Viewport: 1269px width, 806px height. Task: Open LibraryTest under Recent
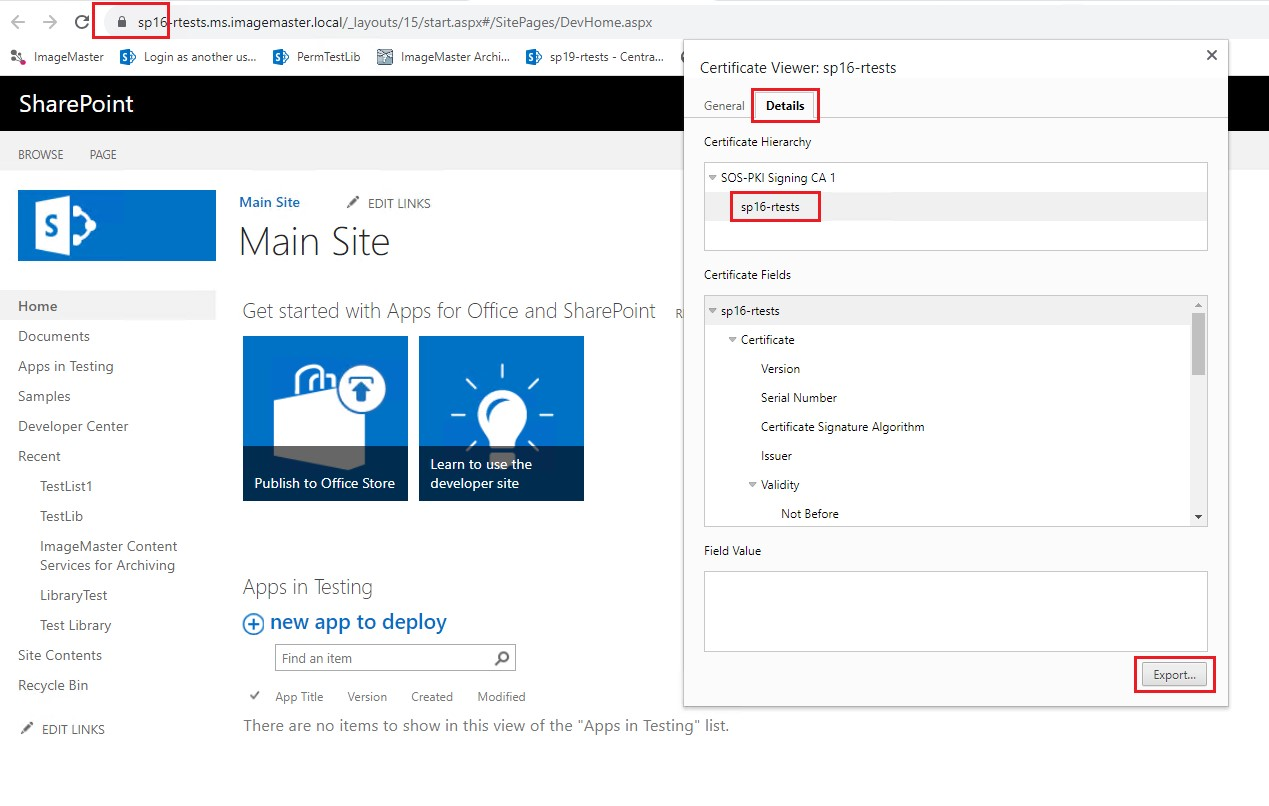point(74,595)
